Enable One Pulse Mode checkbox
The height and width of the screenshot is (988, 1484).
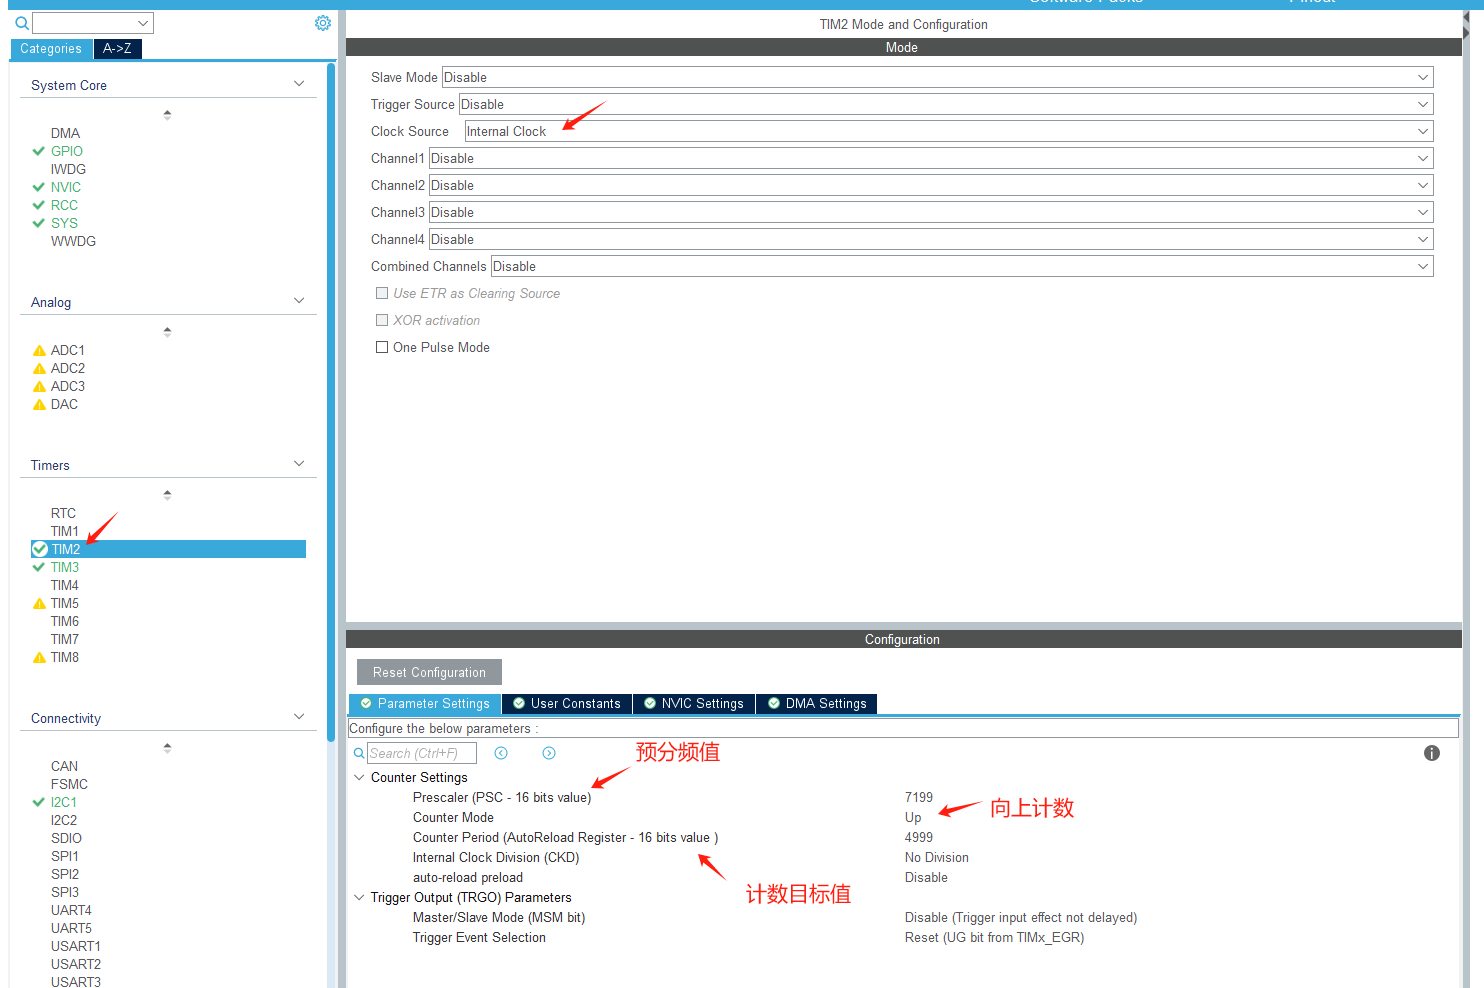382,347
